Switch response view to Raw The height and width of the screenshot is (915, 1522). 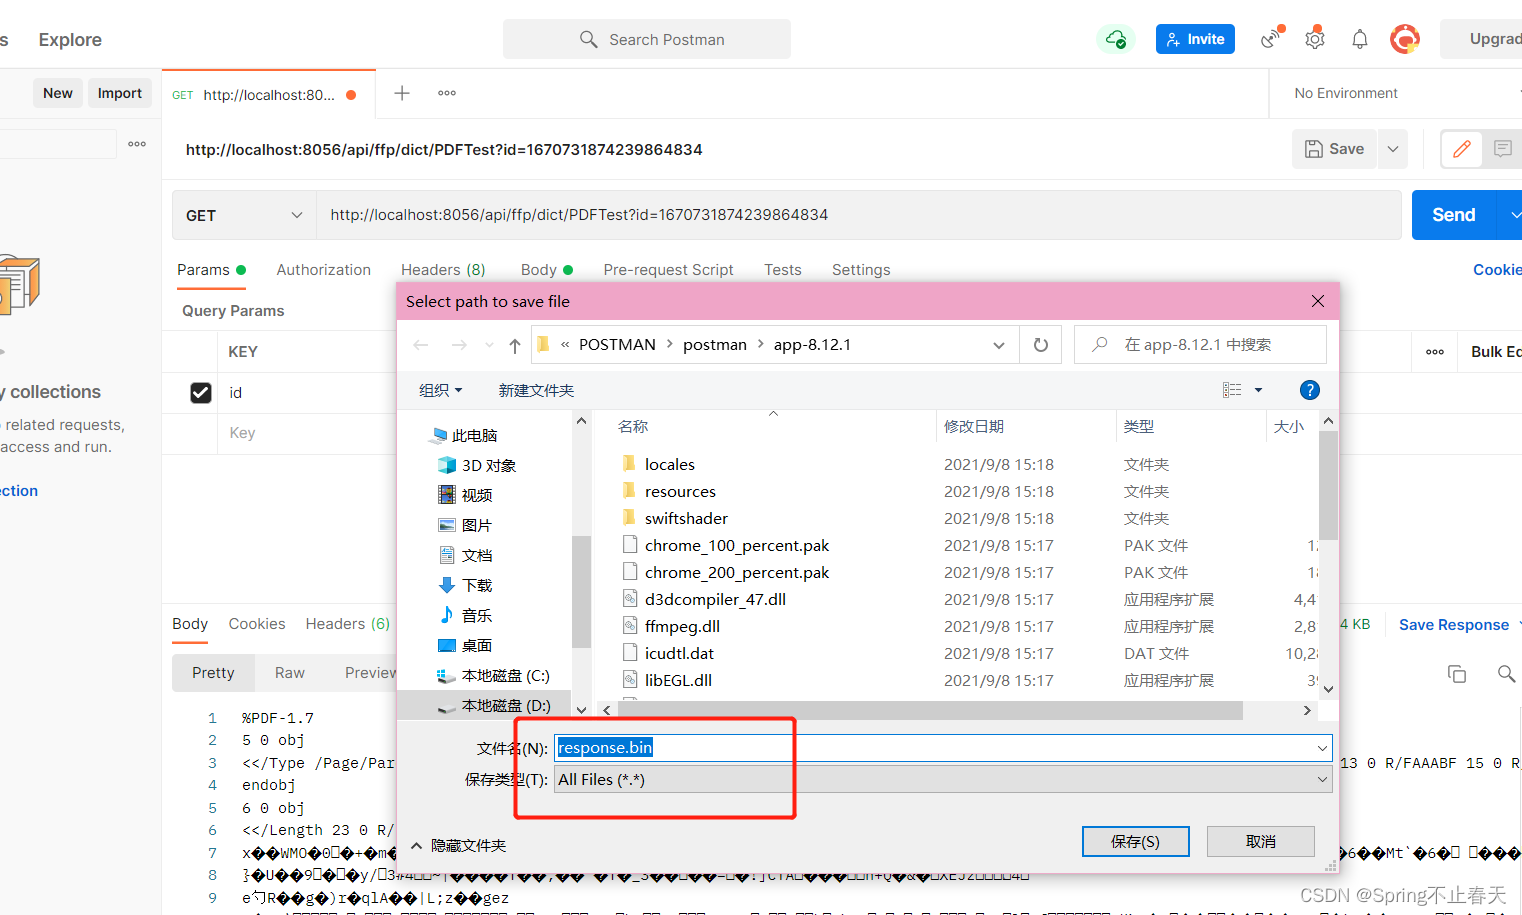click(290, 673)
